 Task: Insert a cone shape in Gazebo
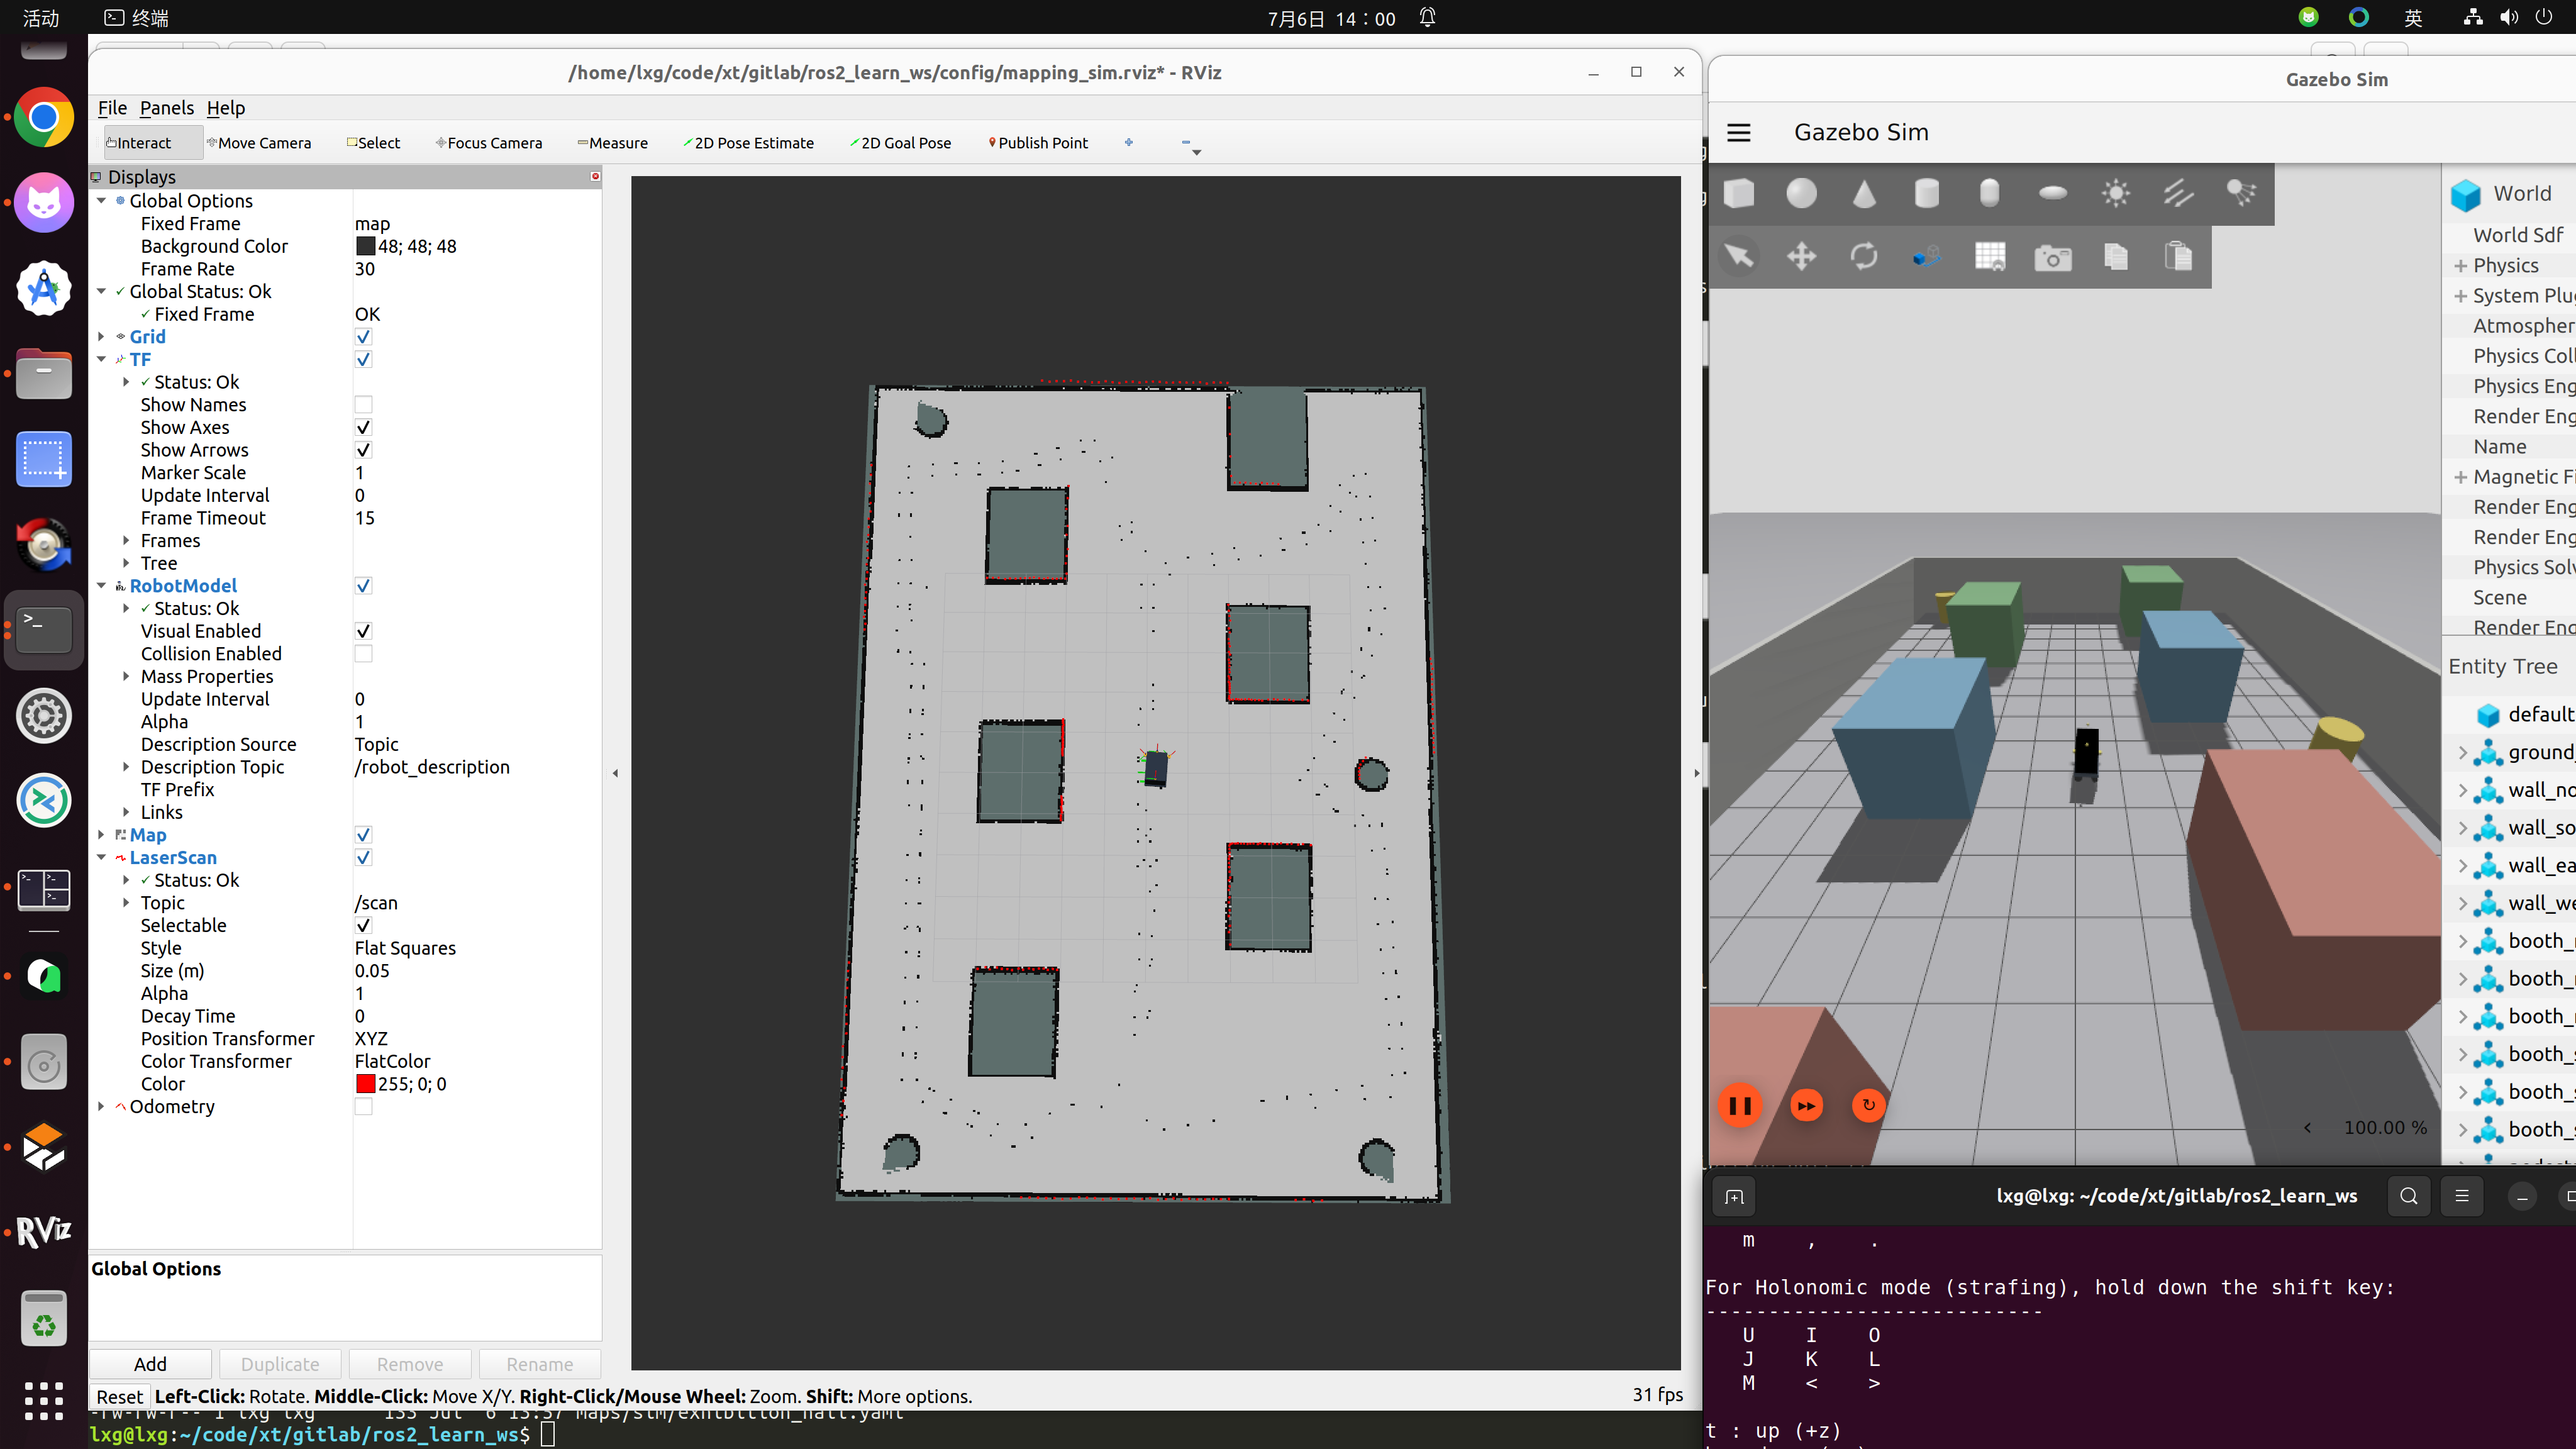(x=1864, y=193)
